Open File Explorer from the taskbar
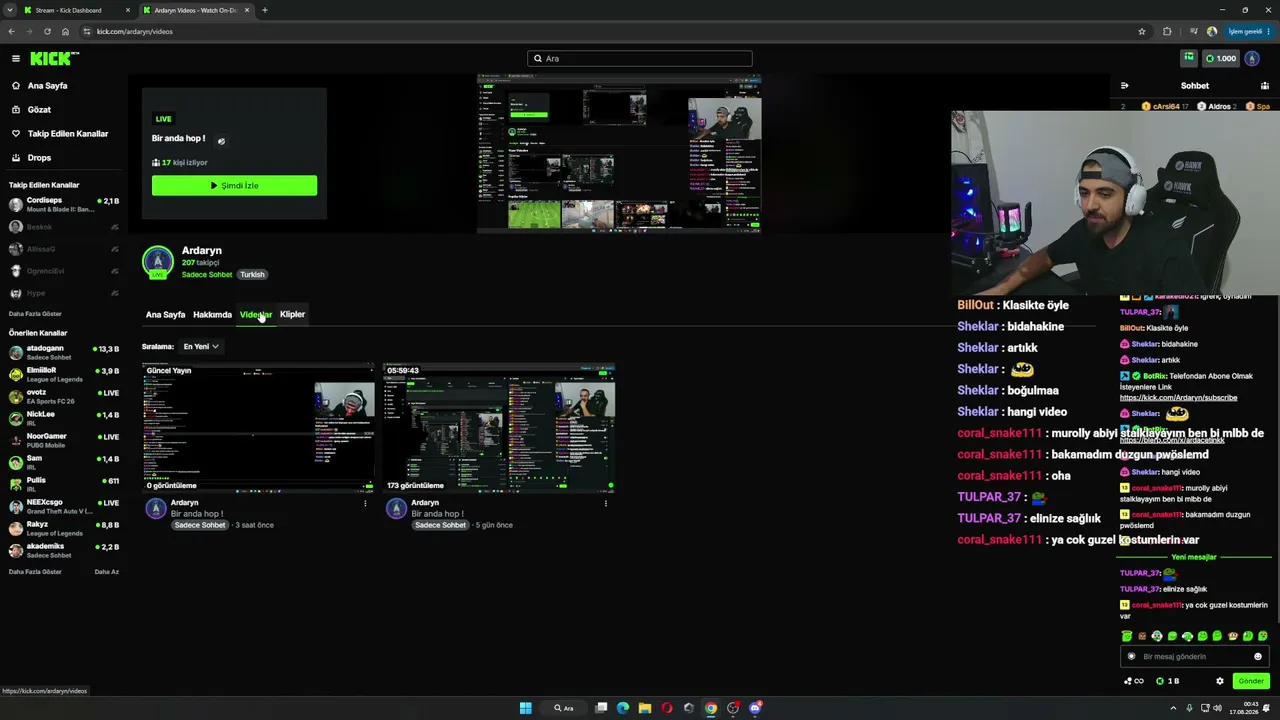The height and width of the screenshot is (720, 1280). click(645, 708)
